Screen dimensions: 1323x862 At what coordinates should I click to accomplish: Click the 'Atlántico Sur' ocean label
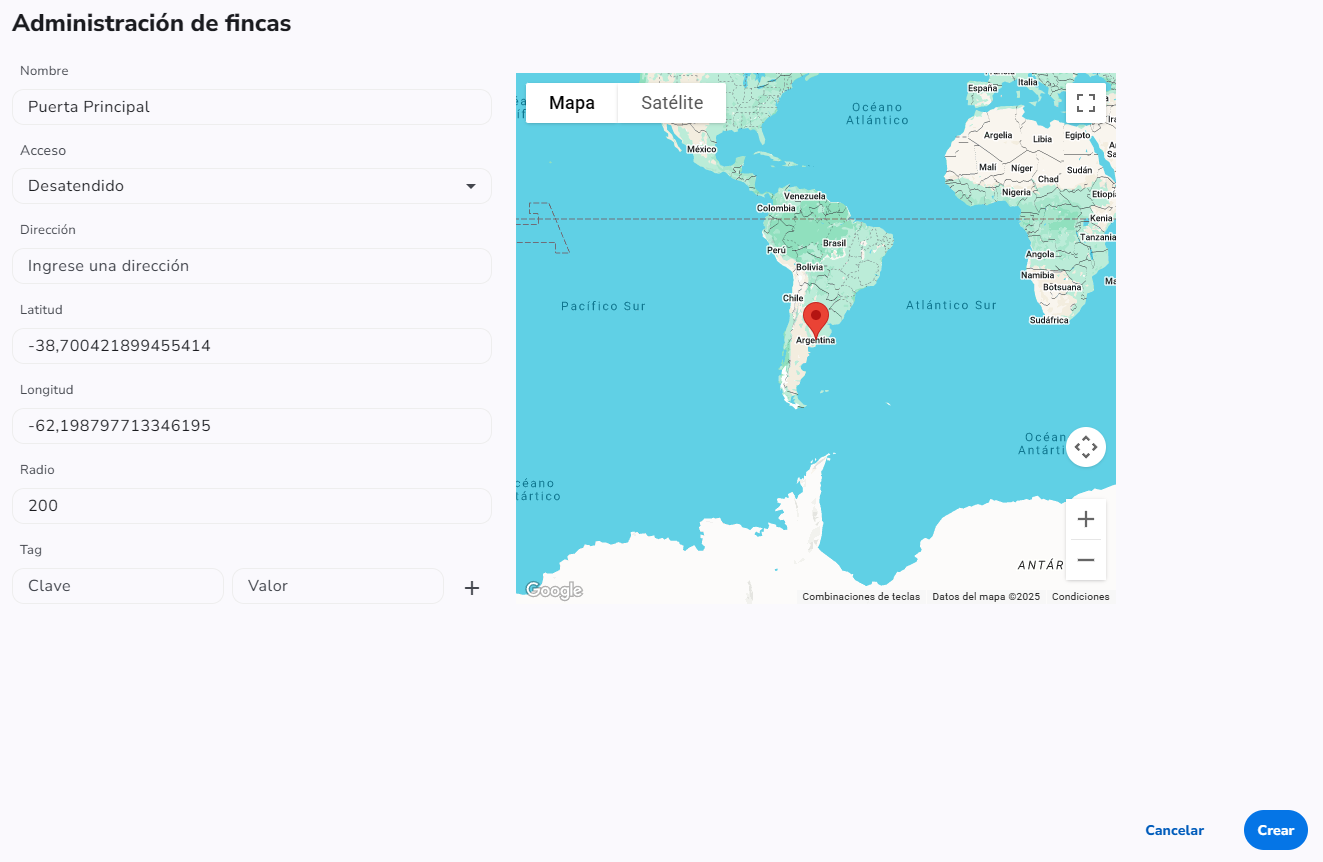[x=952, y=305]
